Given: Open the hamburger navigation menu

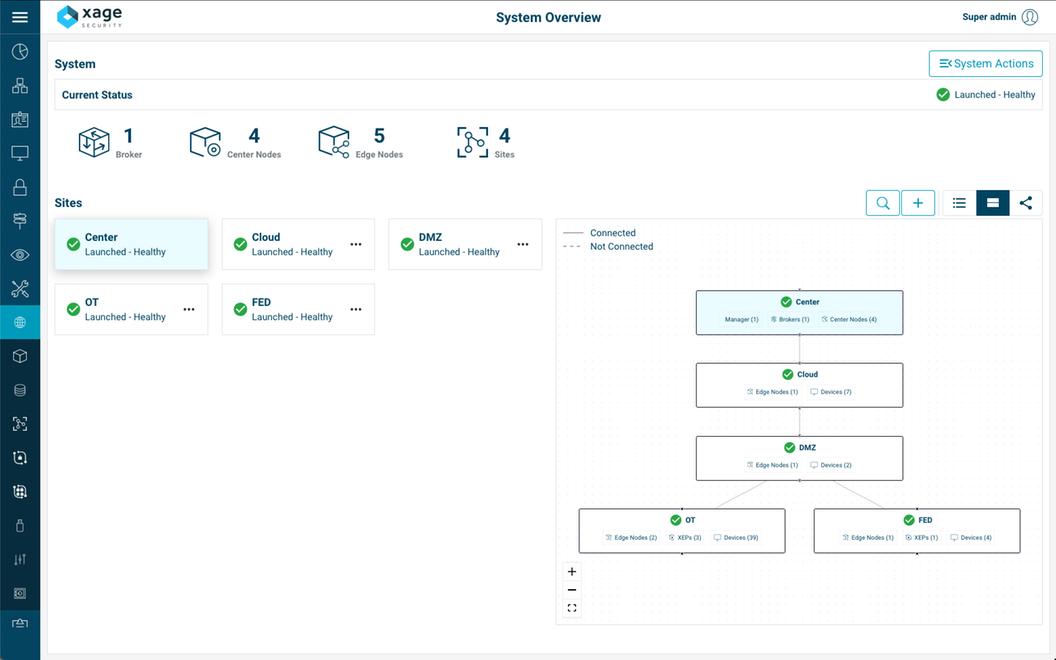Looking at the screenshot, I should click(x=20, y=17).
